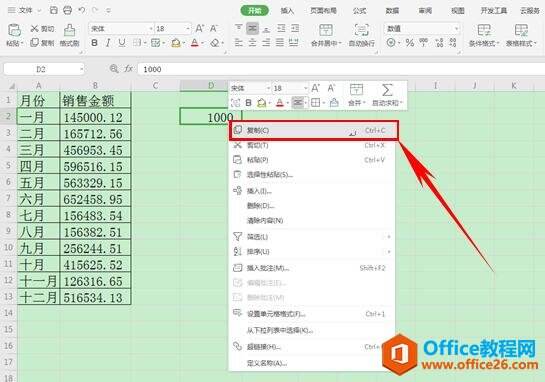Expand the 文件 file menu arrow
545x382 pixels.
coord(39,11)
